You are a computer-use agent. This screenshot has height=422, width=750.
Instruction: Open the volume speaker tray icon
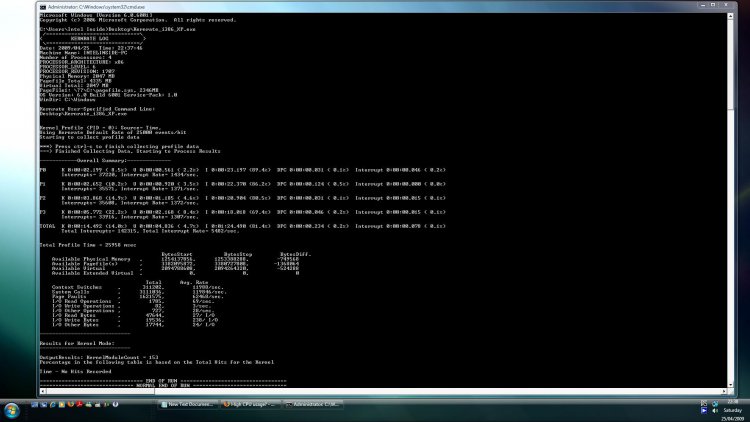point(715,411)
